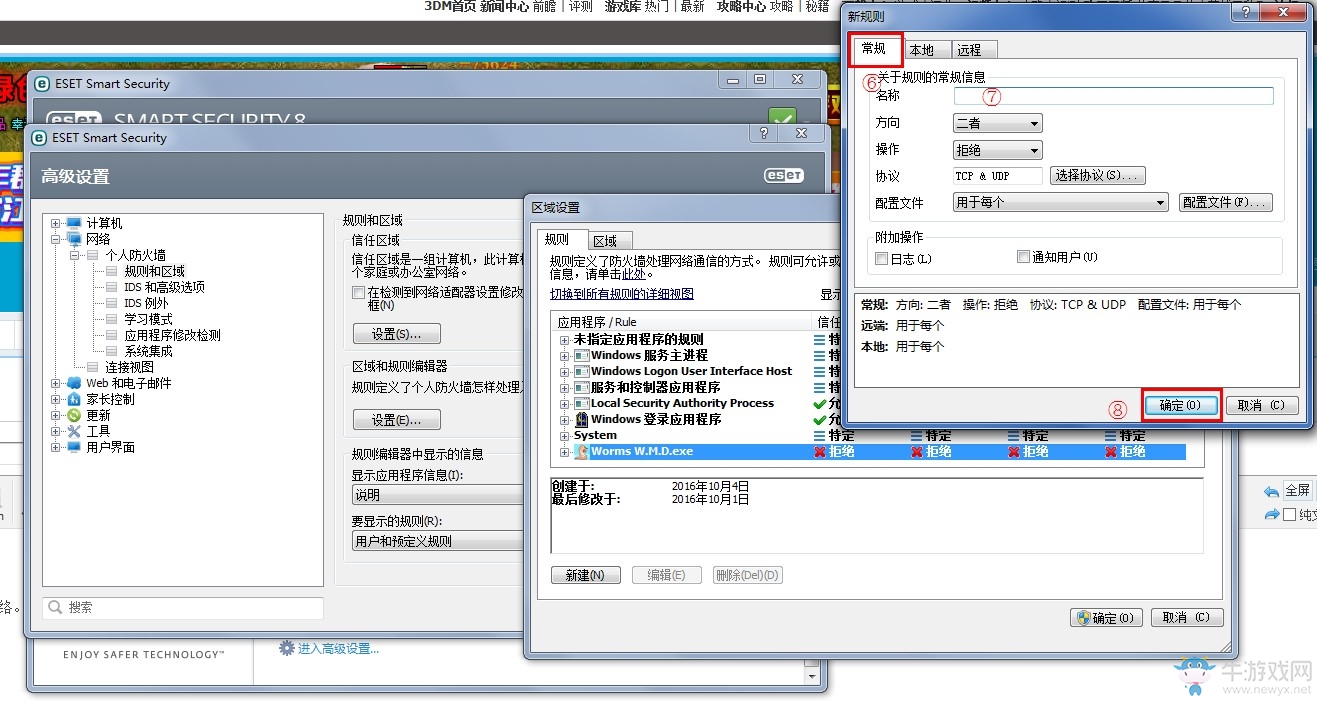Image resolution: width=1317 pixels, height=701 pixels.
Task: Click the 网络 network icon in settings tree
Action: coord(73,239)
